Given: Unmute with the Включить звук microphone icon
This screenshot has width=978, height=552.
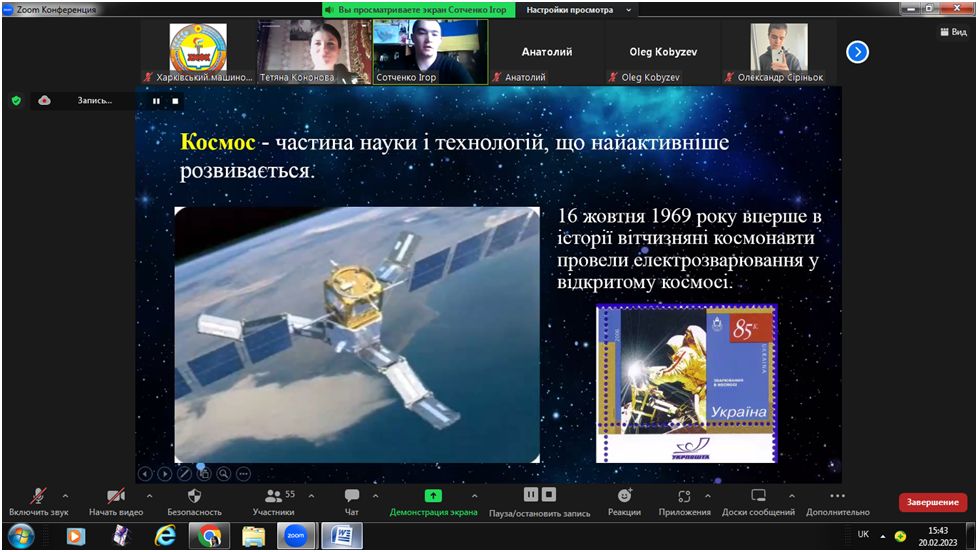Looking at the screenshot, I should [x=38, y=496].
